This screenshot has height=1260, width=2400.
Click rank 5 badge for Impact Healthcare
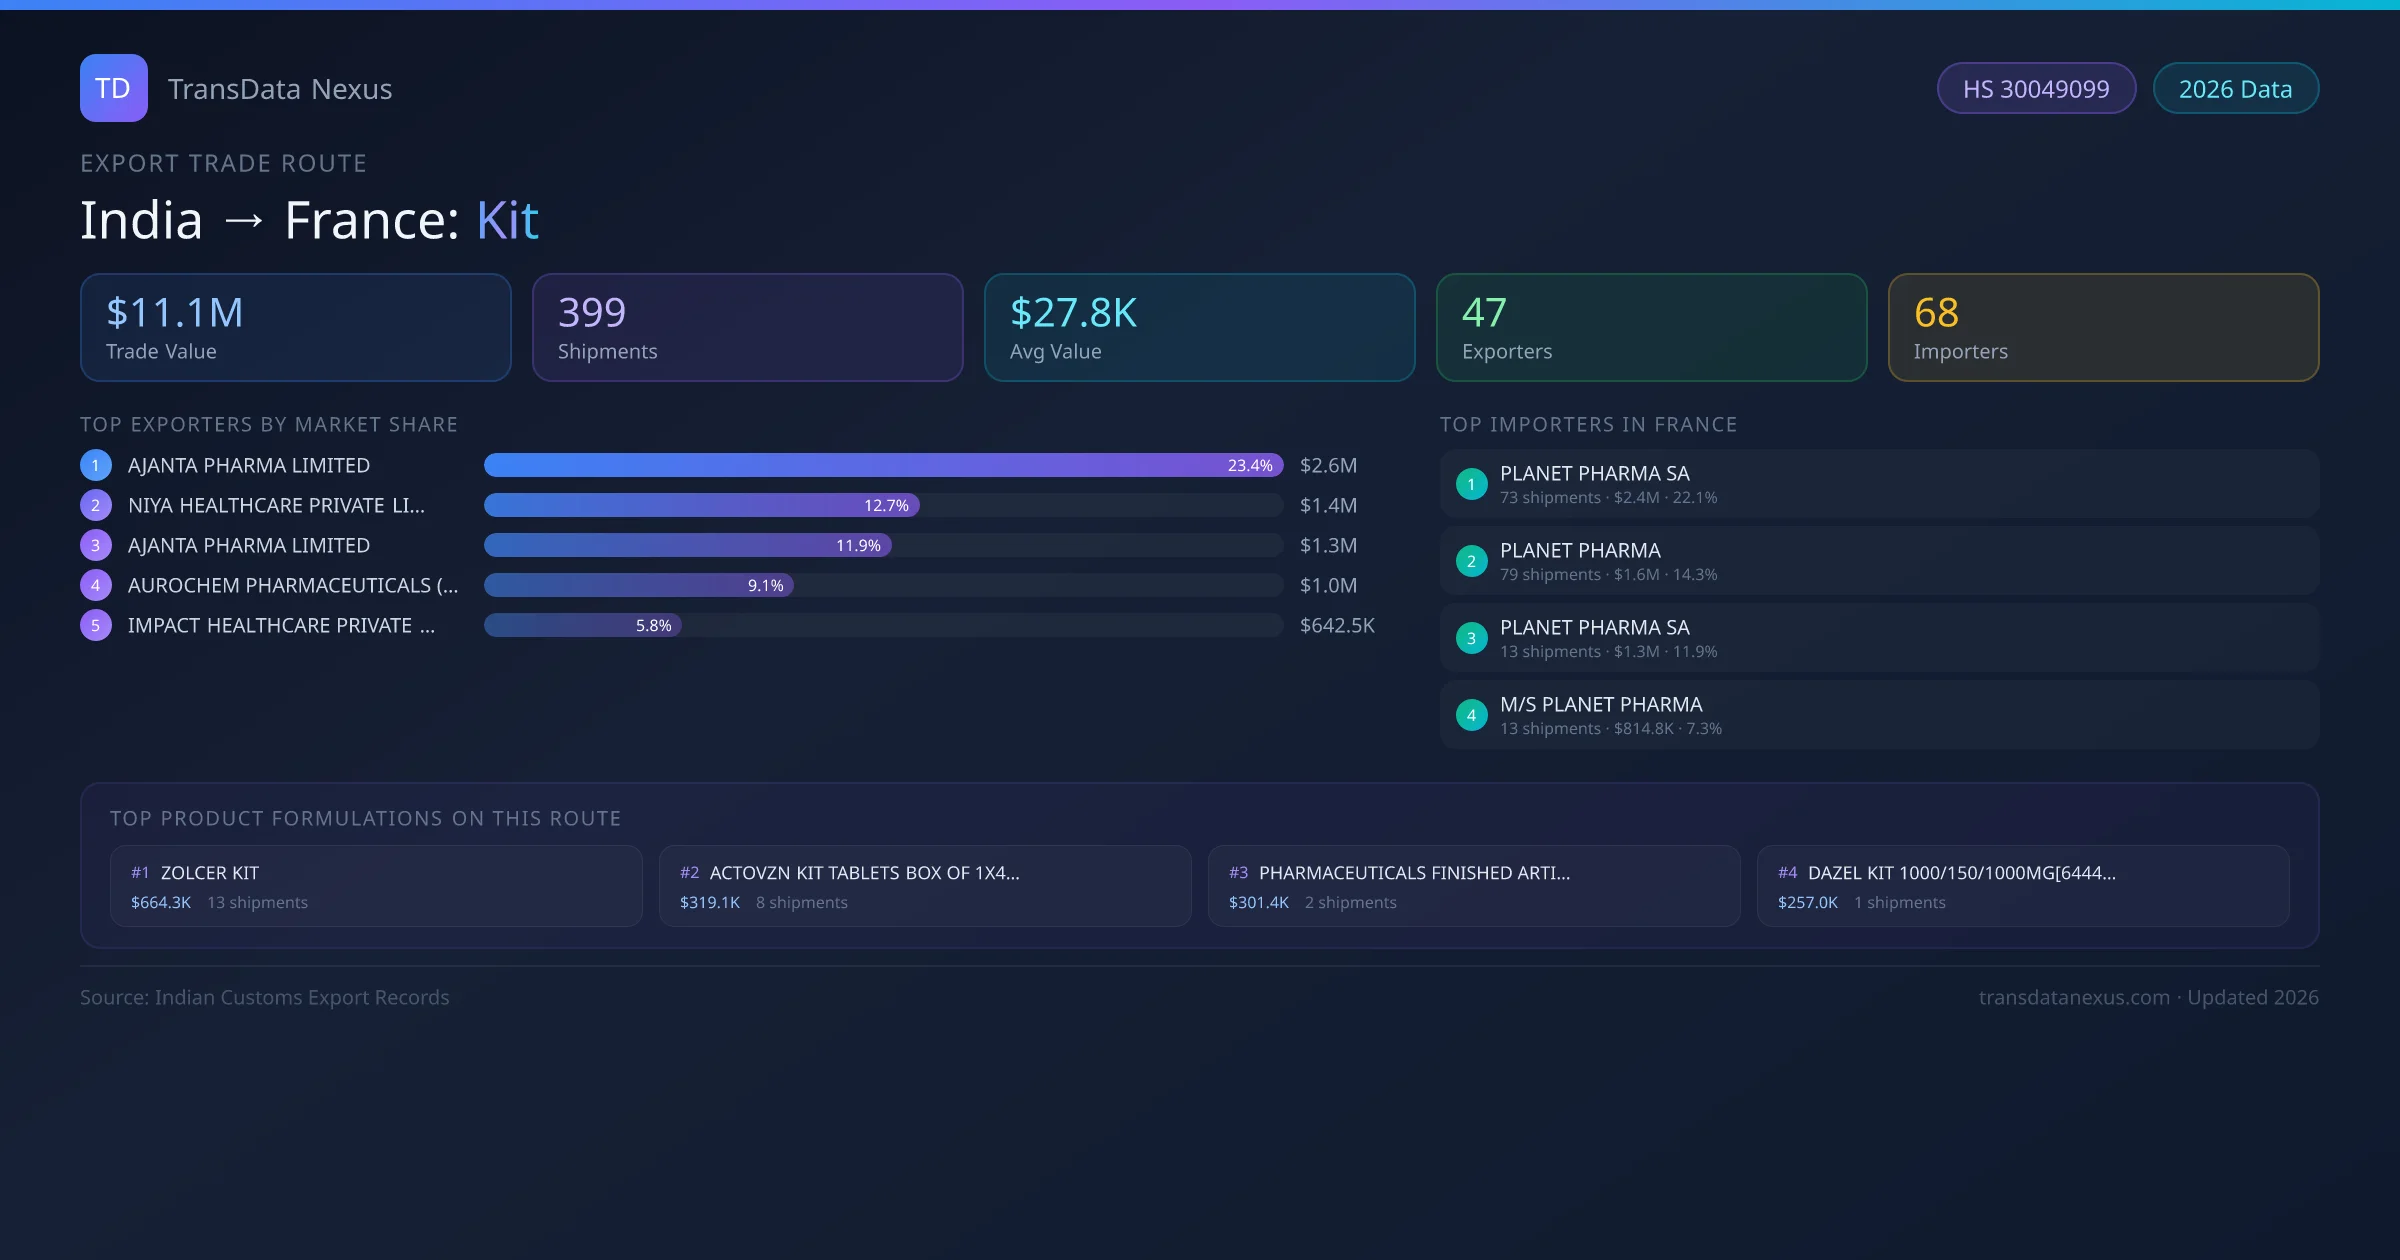pyautogui.click(x=96, y=625)
